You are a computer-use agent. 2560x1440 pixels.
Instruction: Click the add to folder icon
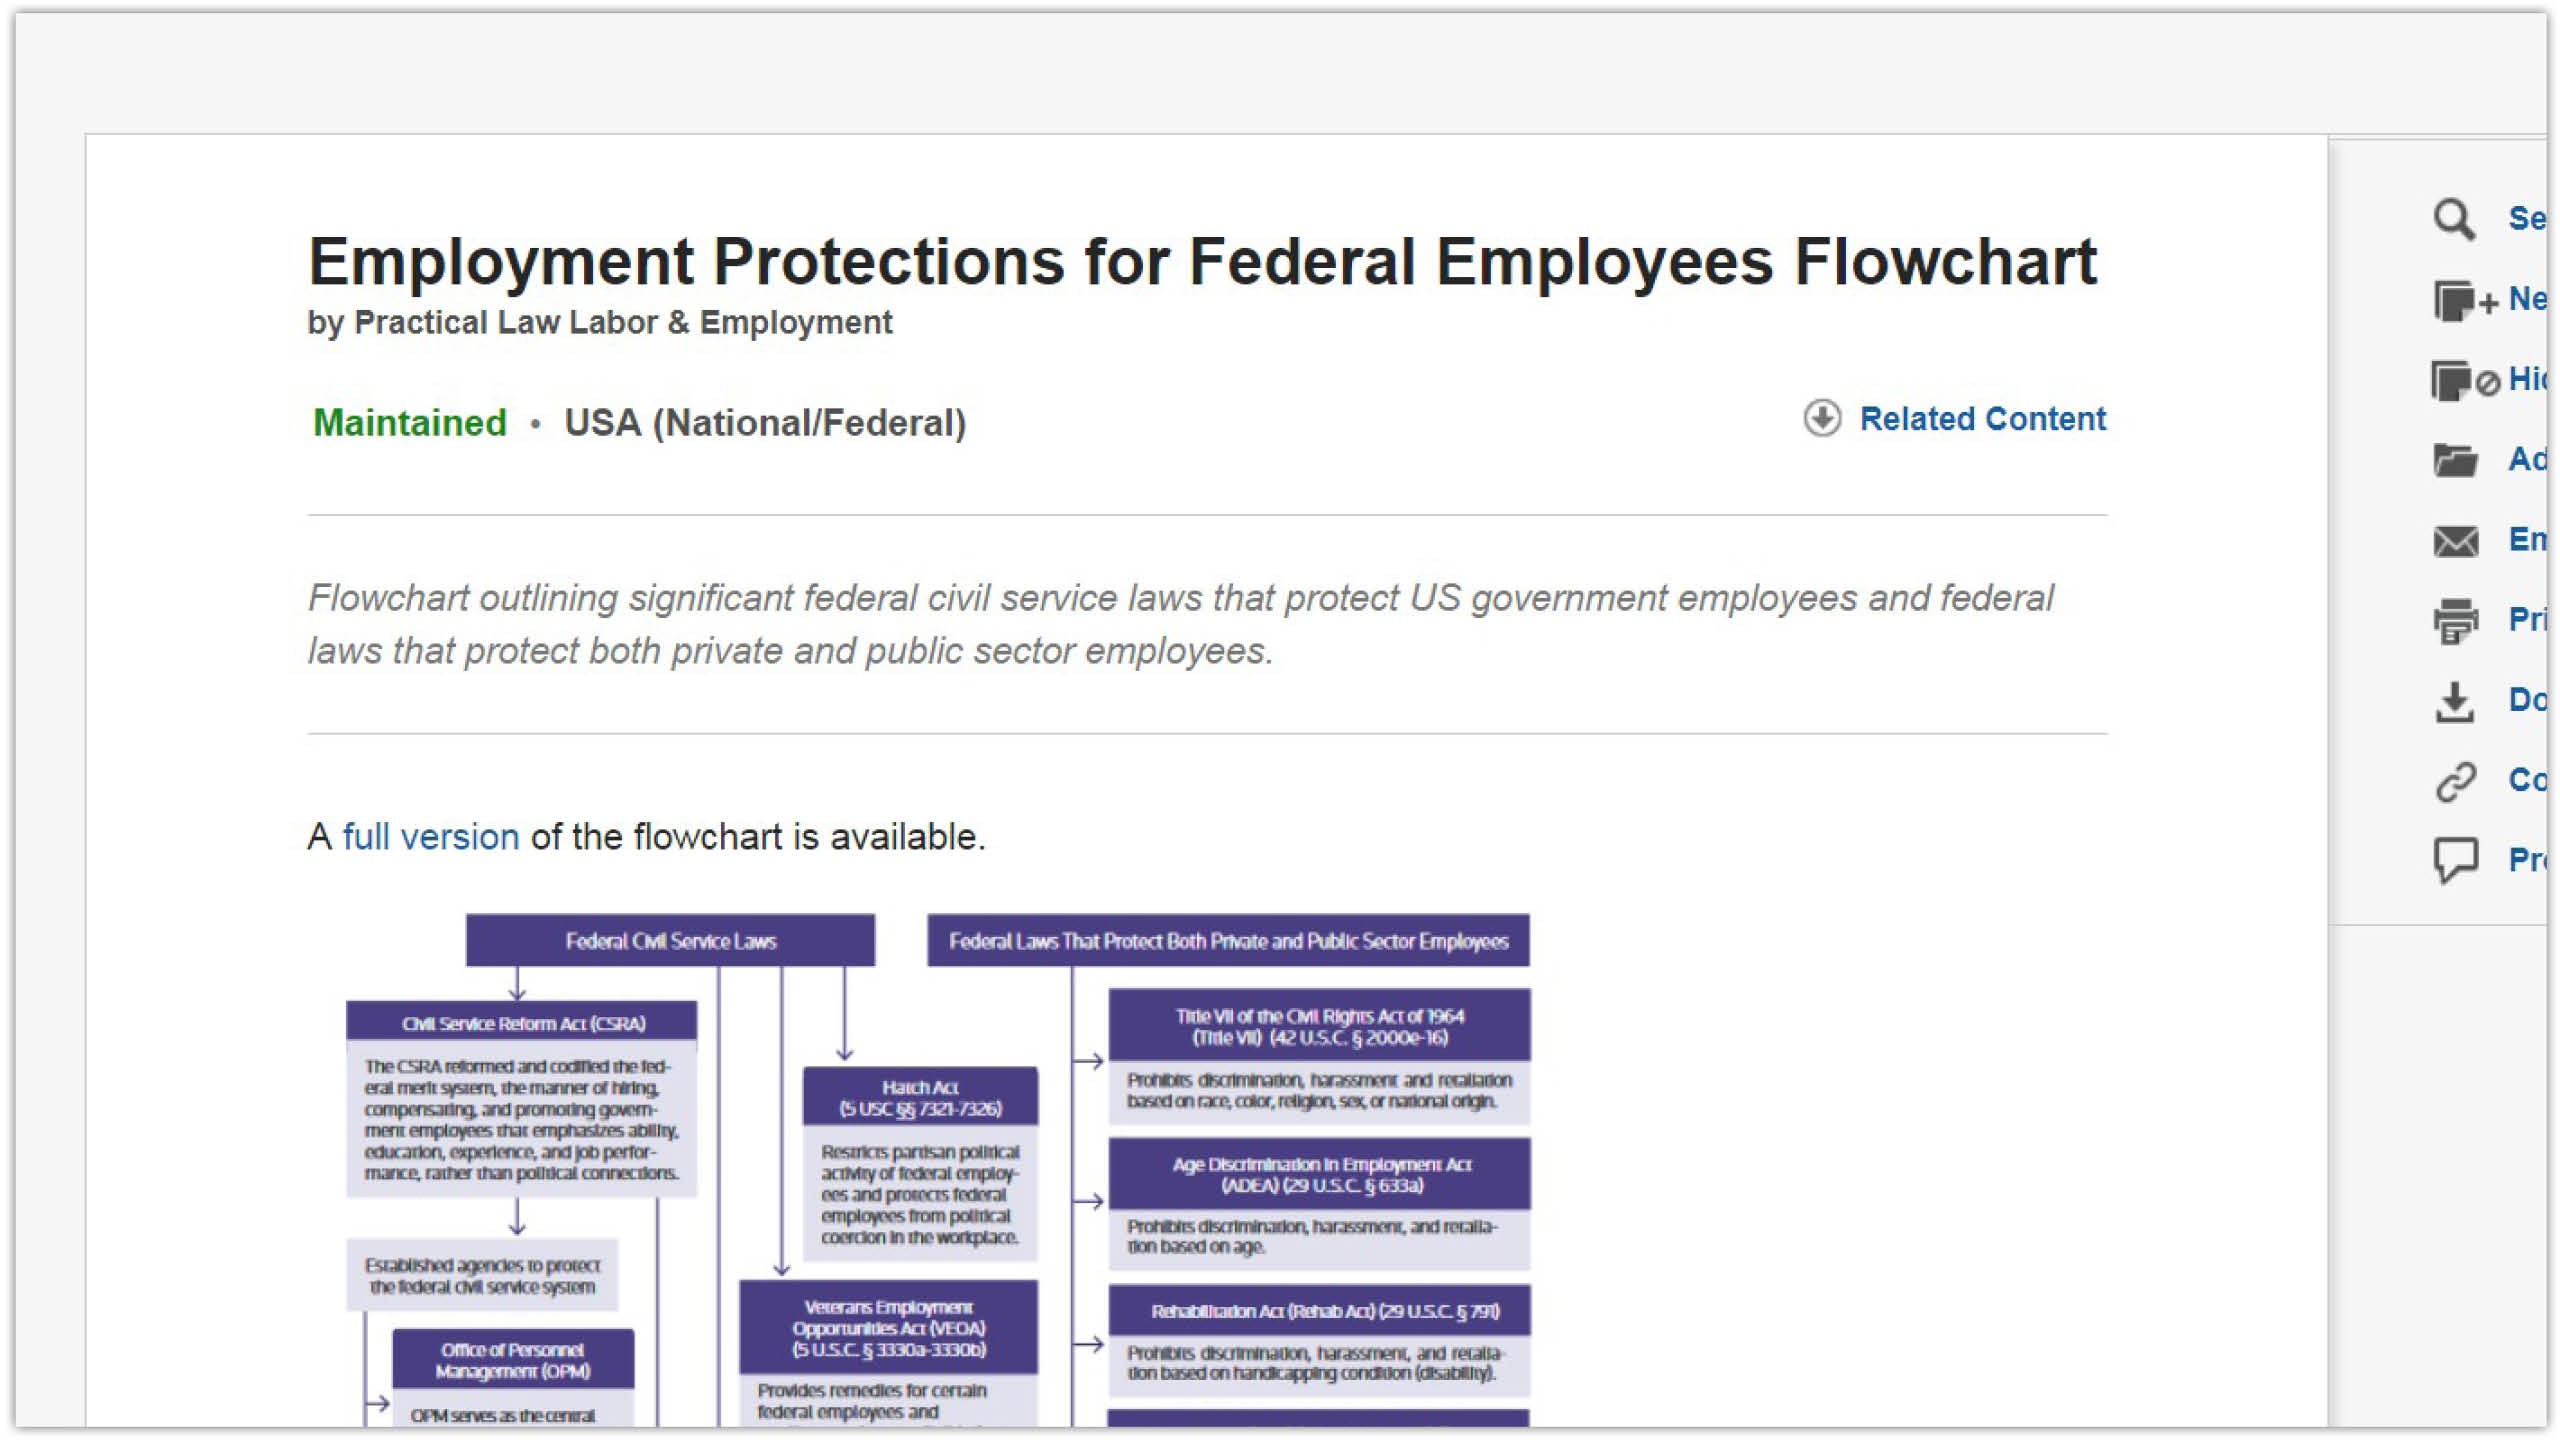(x=2455, y=460)
